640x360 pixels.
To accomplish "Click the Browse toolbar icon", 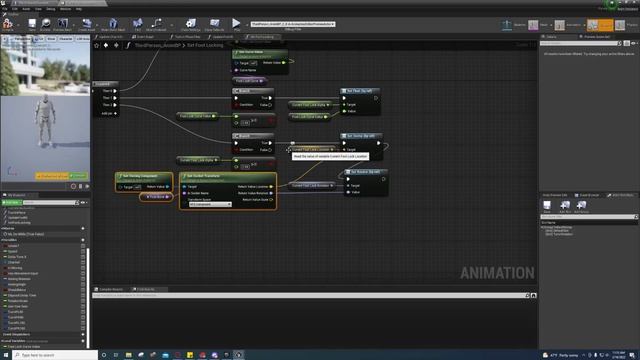I will point(45,24).
